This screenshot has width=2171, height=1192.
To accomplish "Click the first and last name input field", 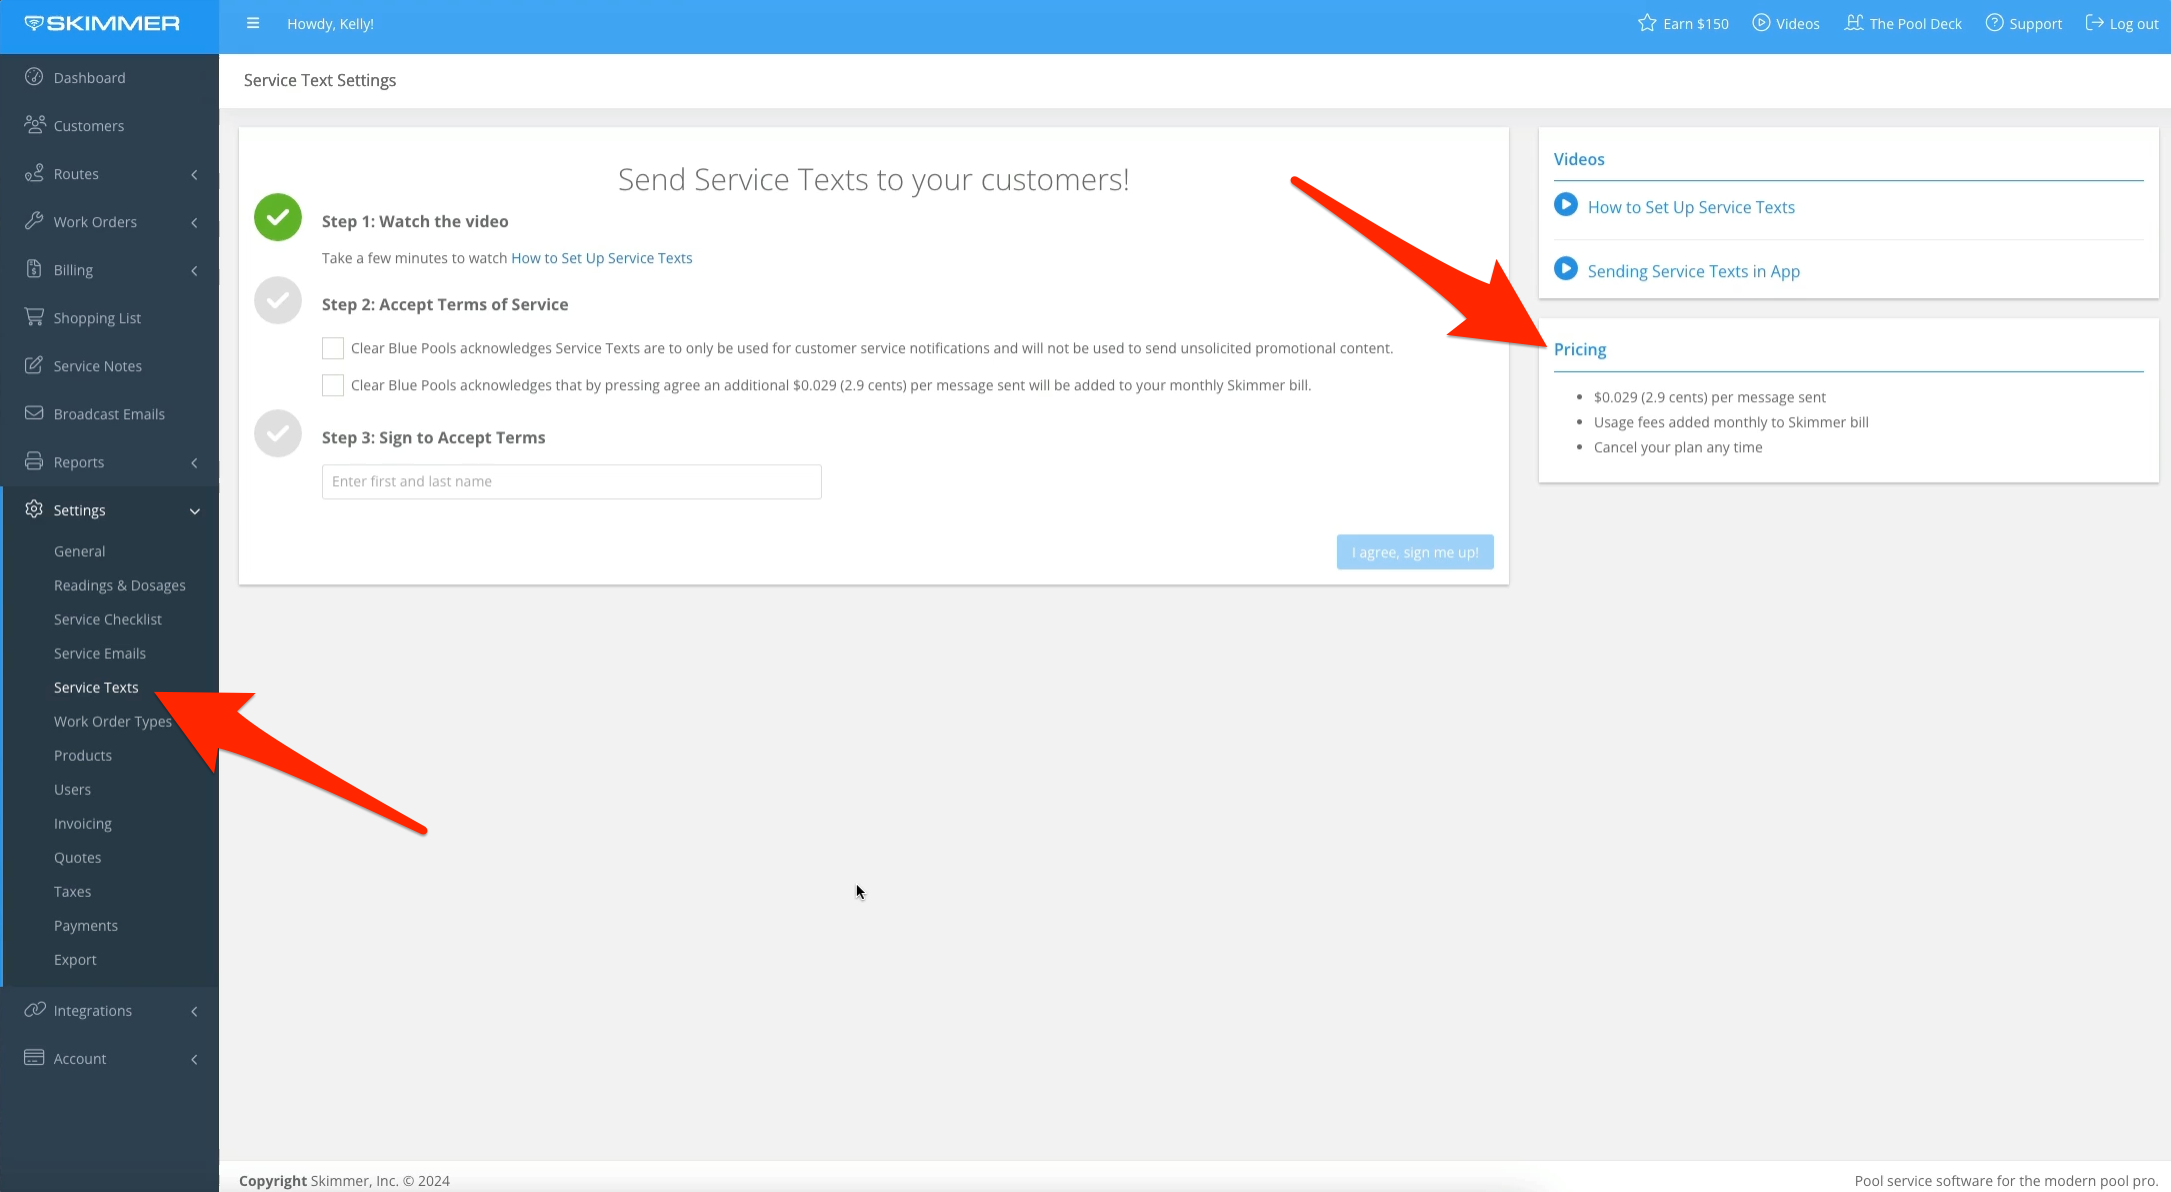I will 571,481.
